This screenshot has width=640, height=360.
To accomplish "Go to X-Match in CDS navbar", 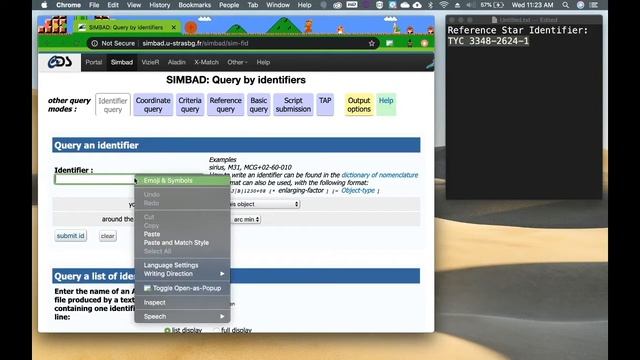I will [207, 62].
